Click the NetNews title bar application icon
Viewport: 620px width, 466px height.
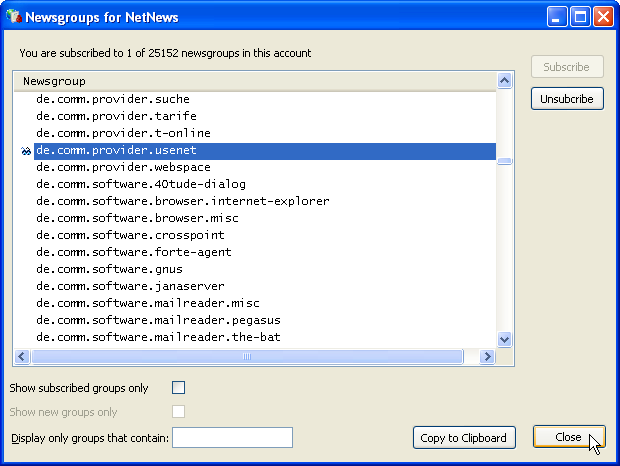pyautogui.click(x=13, y=17)
